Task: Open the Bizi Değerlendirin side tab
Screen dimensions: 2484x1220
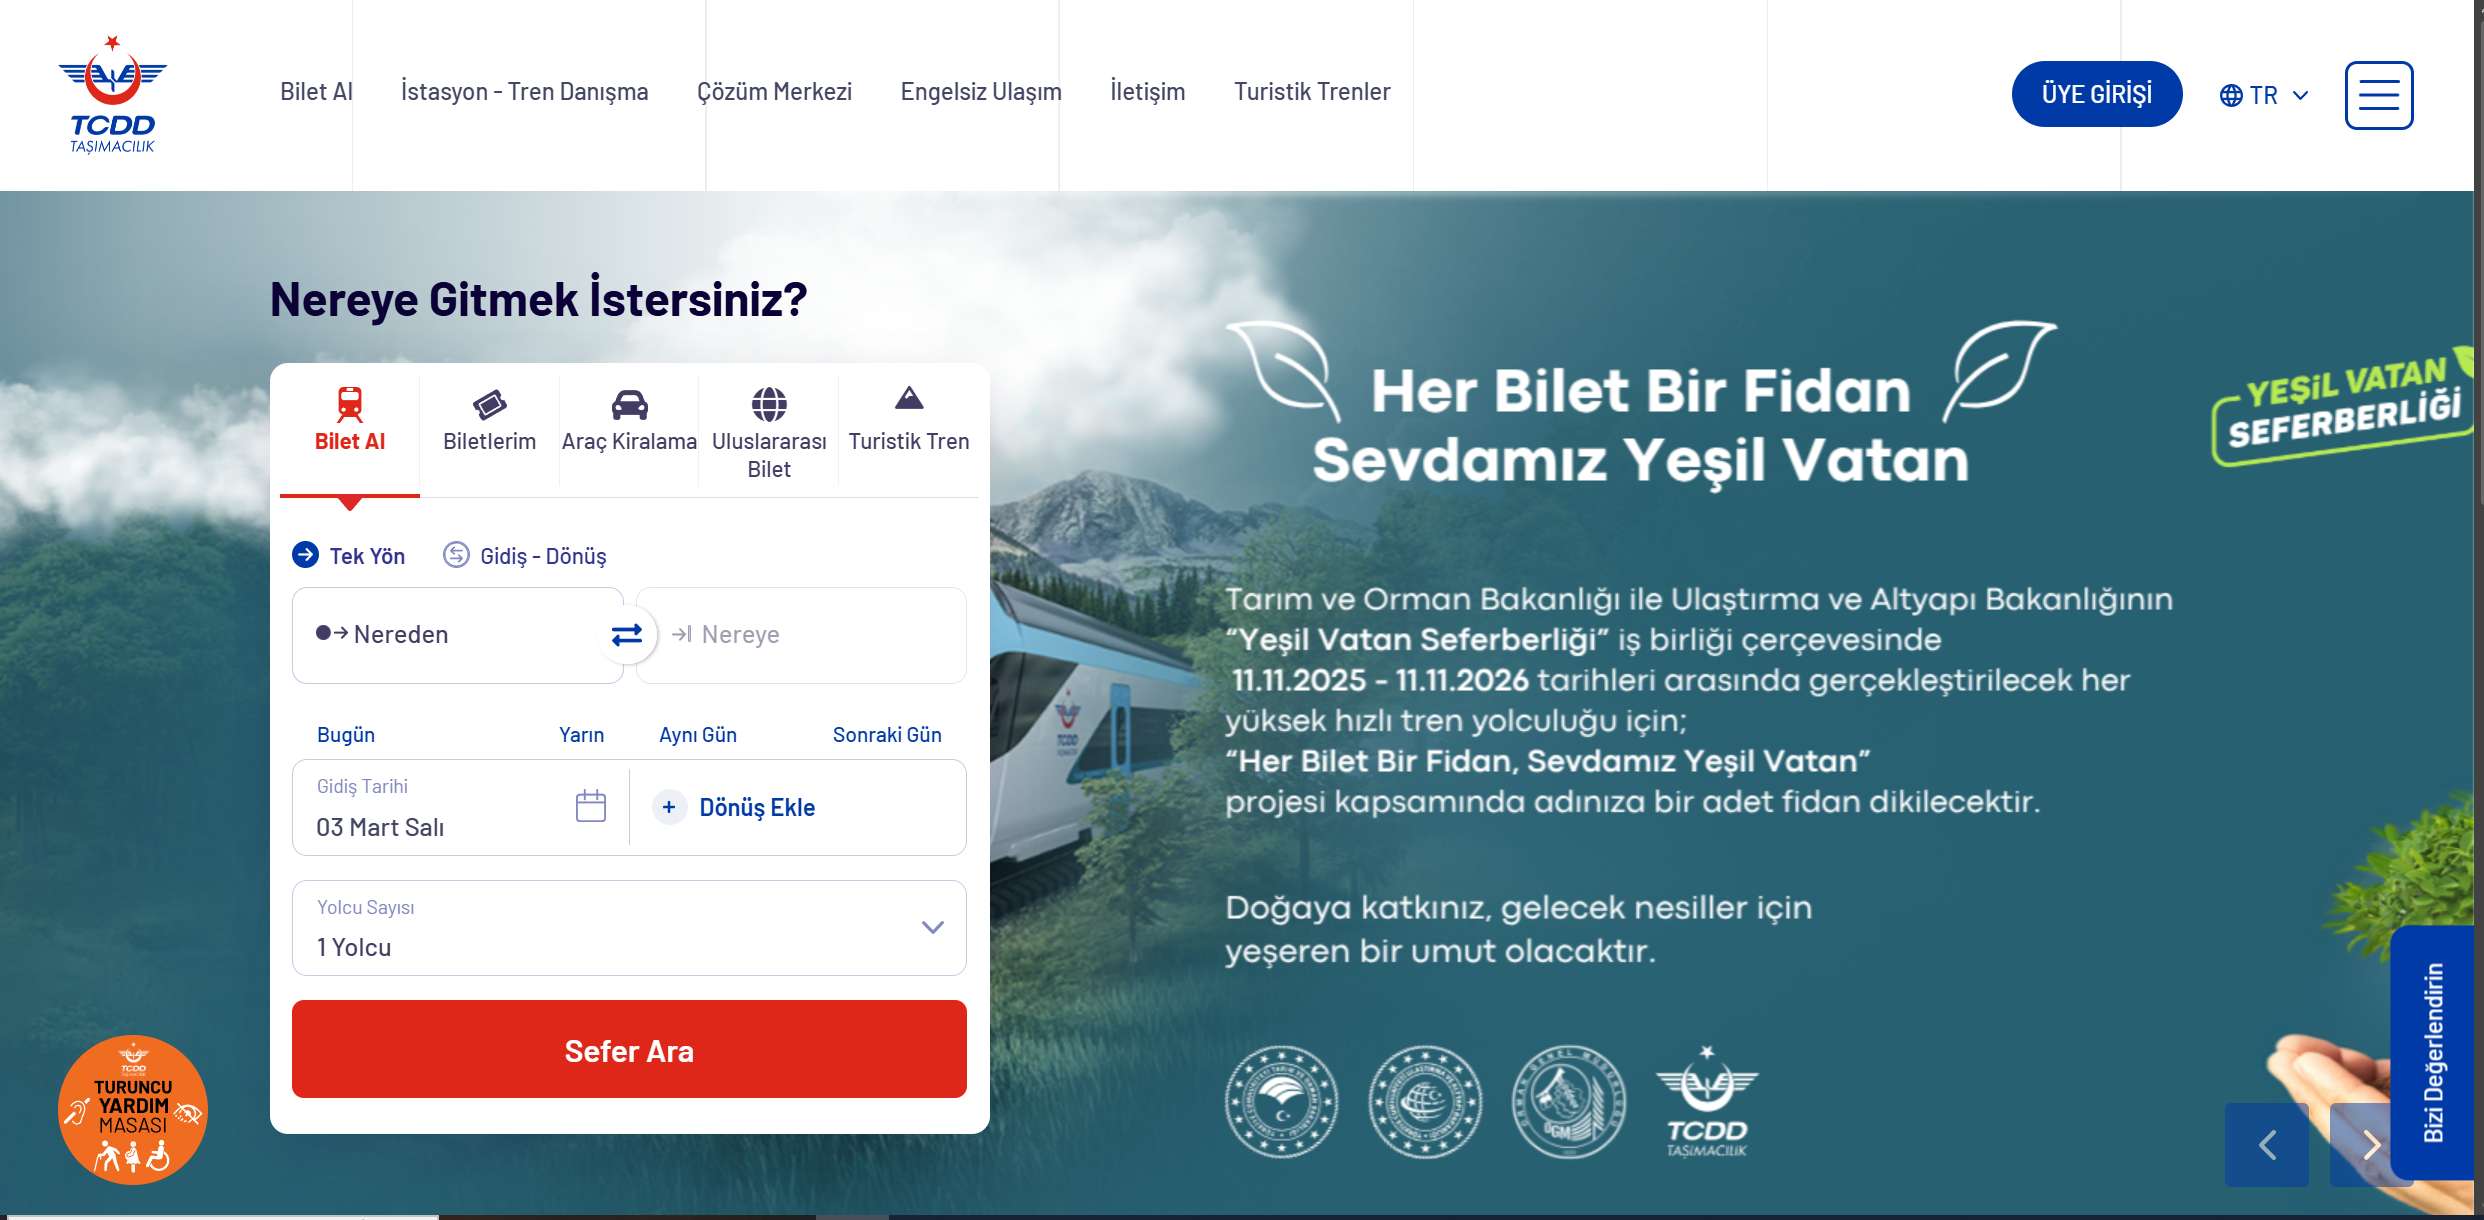Action: 2432,1052
